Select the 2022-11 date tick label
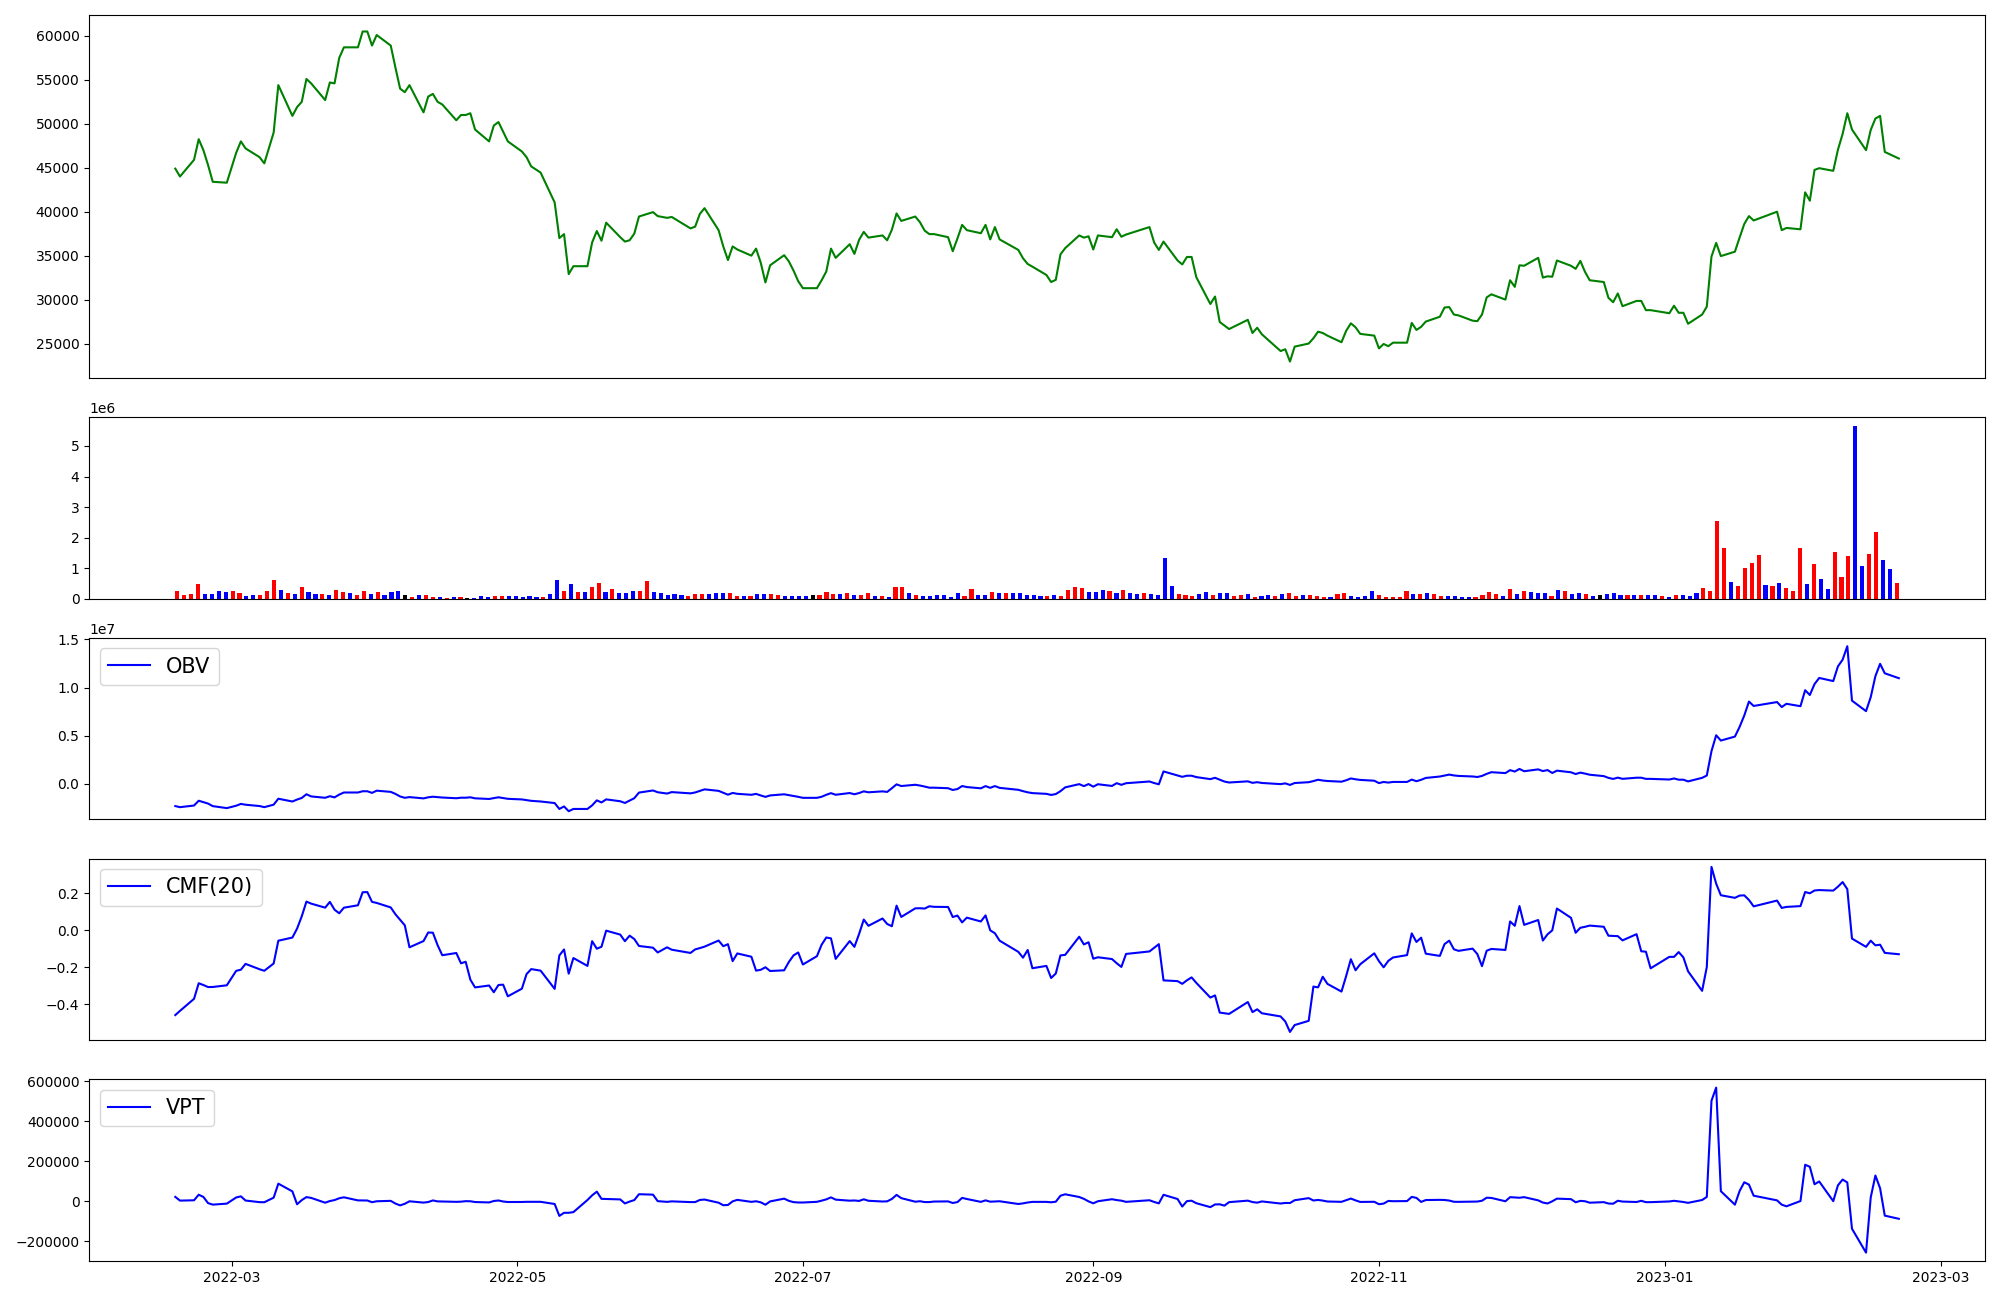Viewport: 2000px width, 1300px height. click(1379, 1277)
